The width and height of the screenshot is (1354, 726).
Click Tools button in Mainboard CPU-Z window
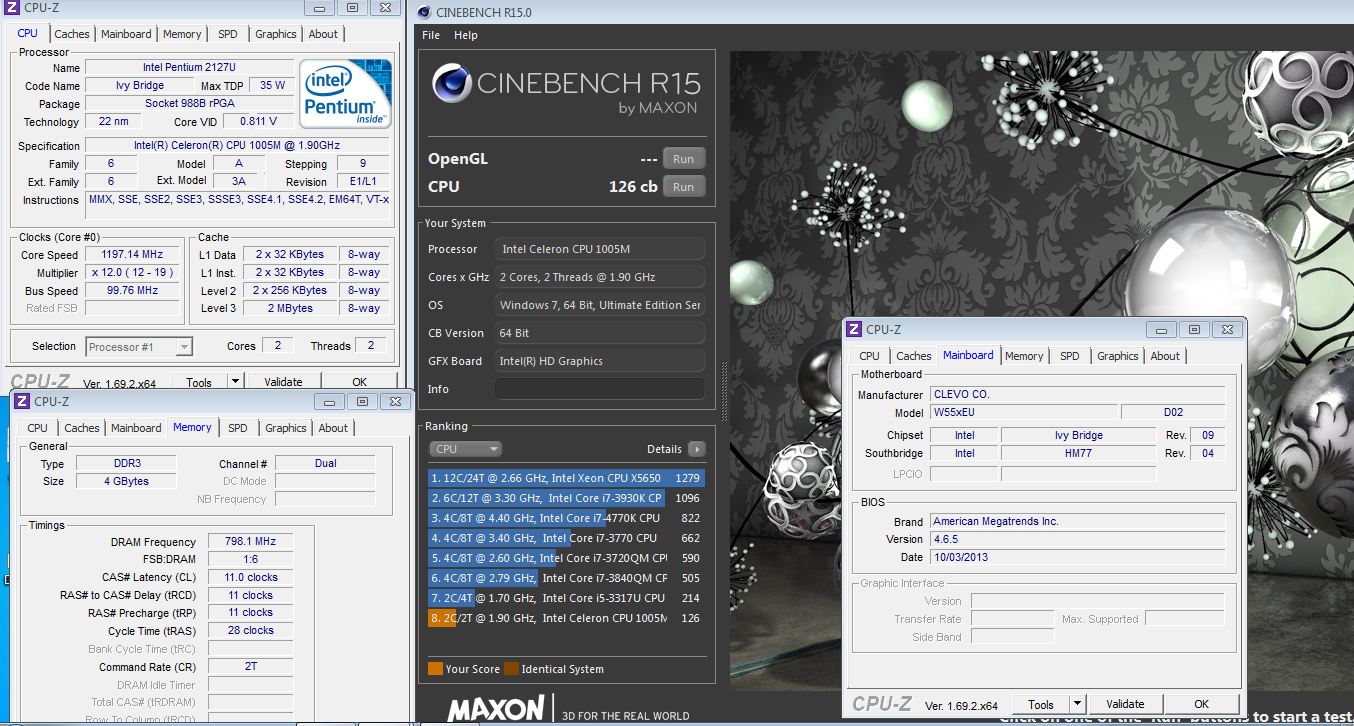tap(1041, 704)
